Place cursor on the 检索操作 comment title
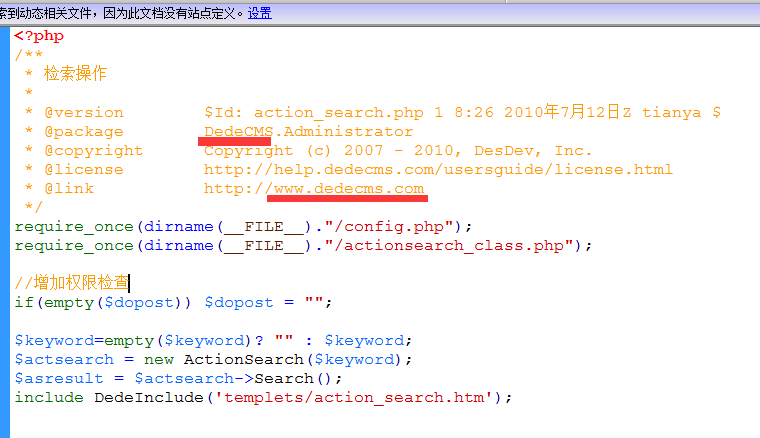This screenshot has width=760, height=438. coord(75,74)
